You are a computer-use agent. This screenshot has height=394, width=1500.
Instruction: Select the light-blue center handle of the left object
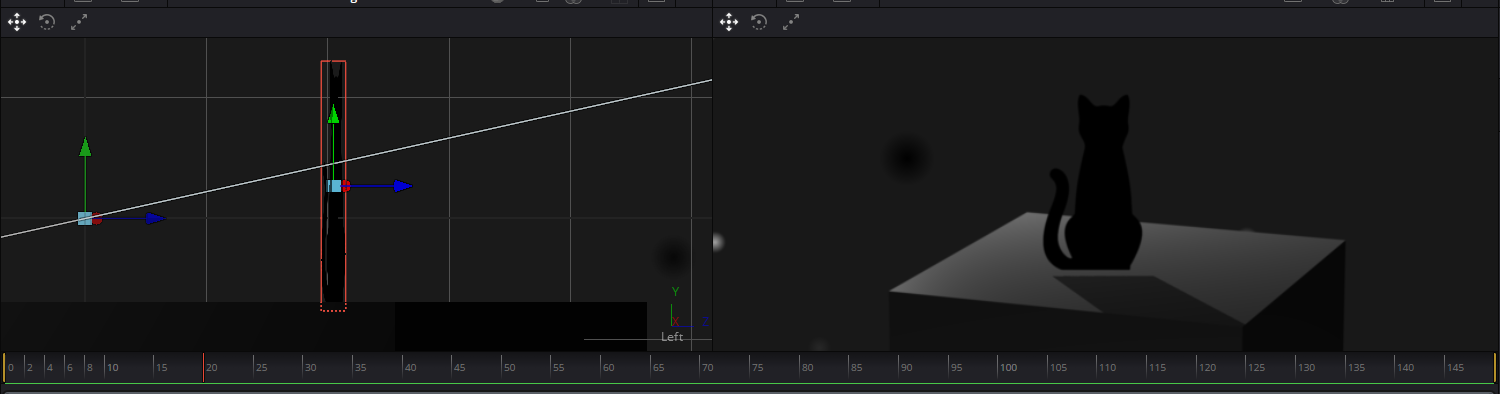(85, 218)
